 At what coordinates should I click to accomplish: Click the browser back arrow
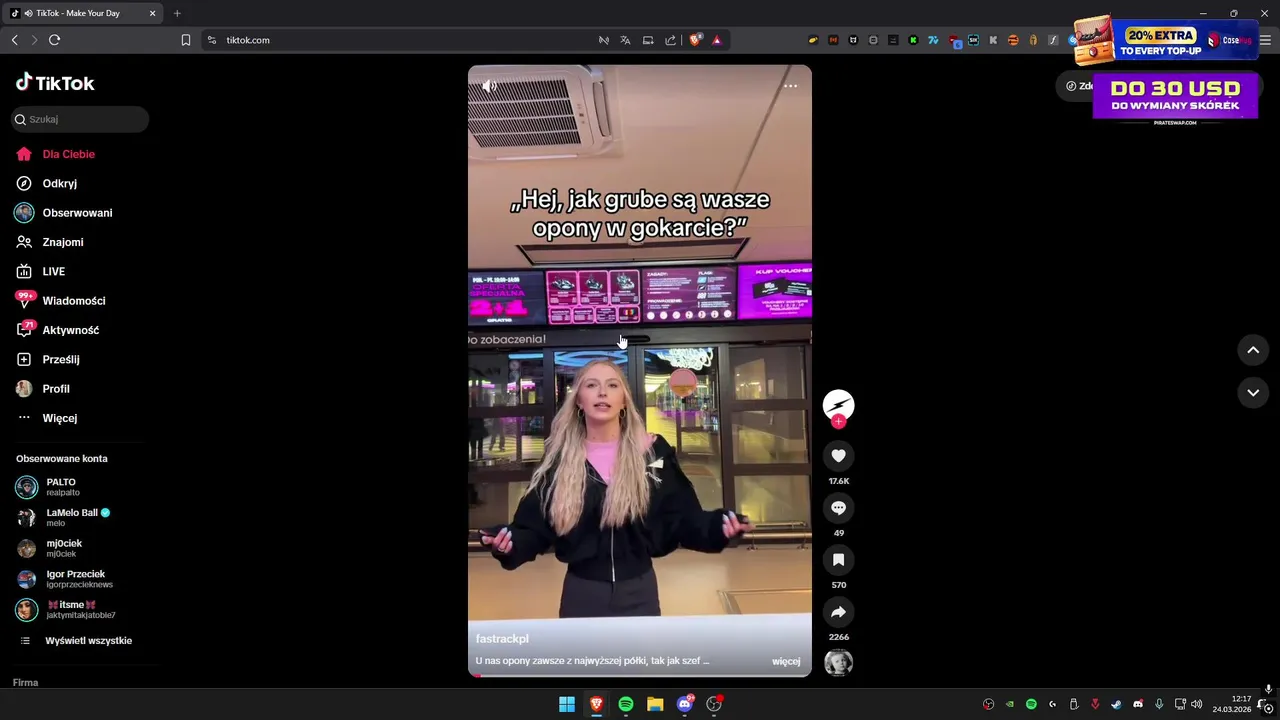[x=14, y=40]
